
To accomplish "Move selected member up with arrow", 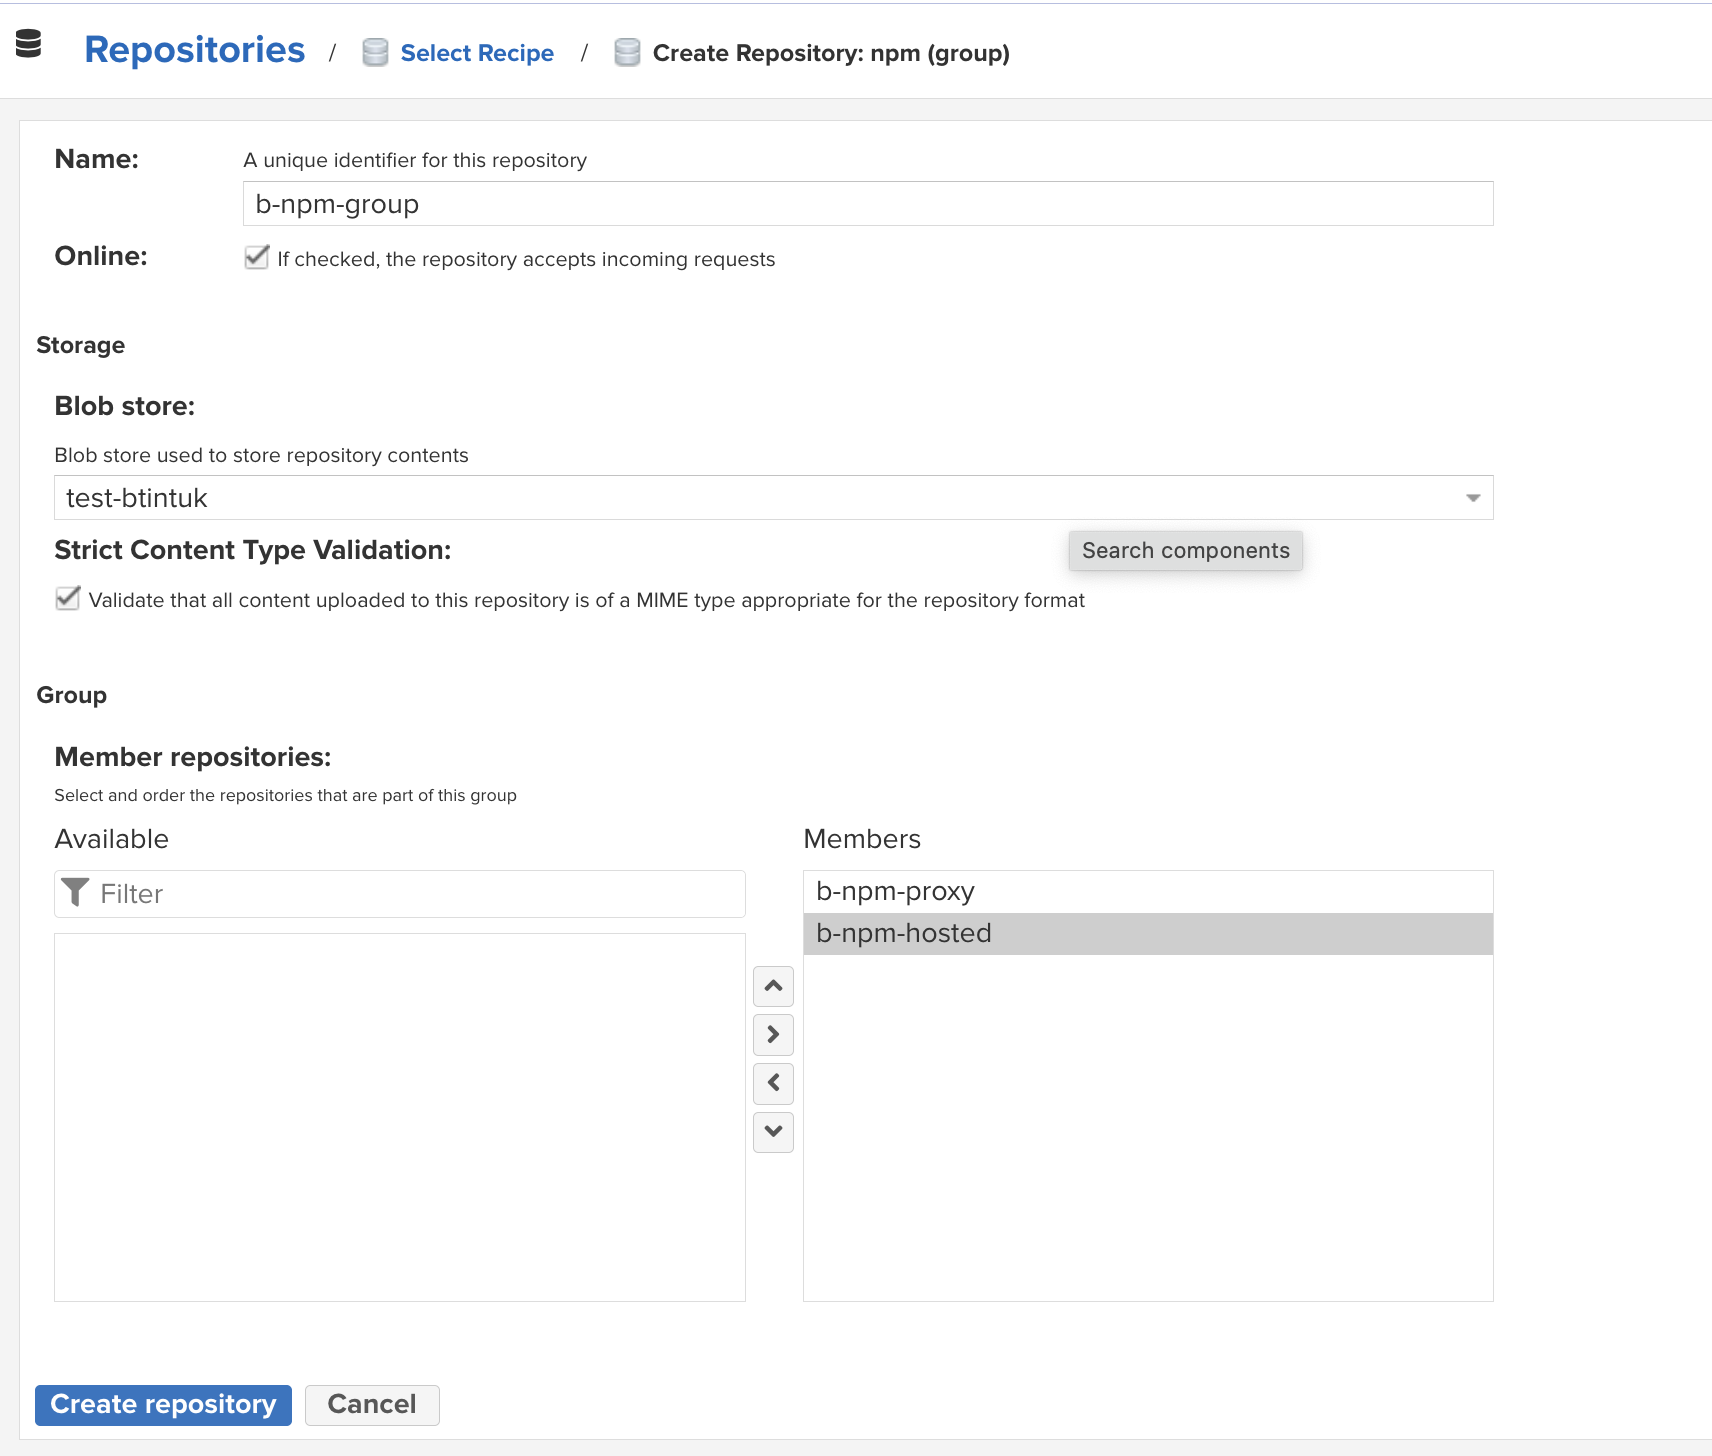I will point(773,986).
